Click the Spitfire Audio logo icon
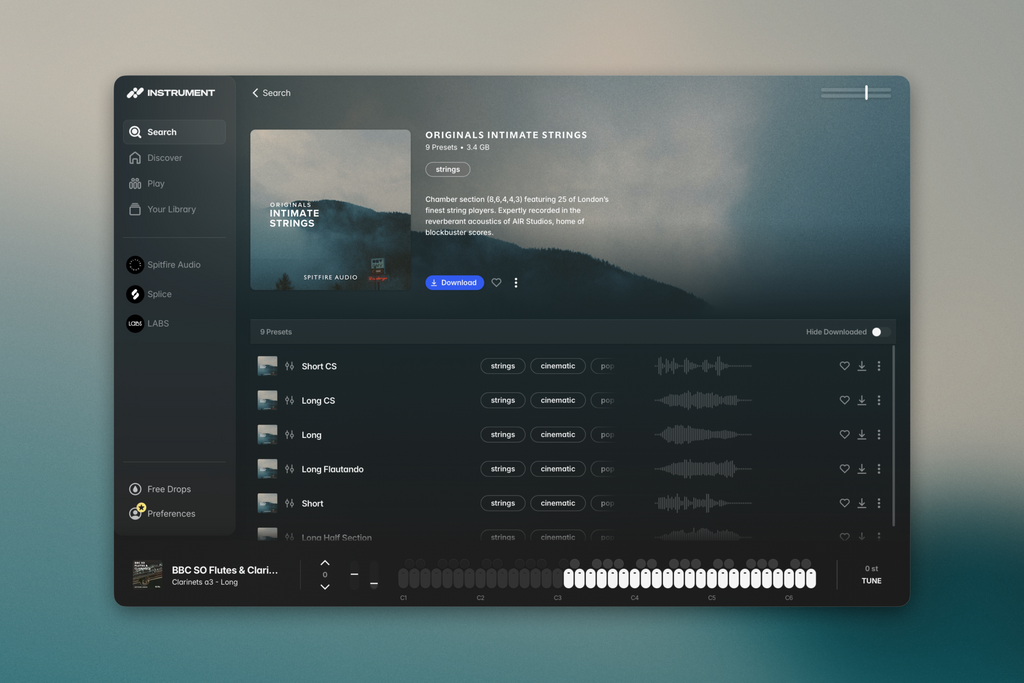The image size is (1024, 683). click(x=135, y=264)
